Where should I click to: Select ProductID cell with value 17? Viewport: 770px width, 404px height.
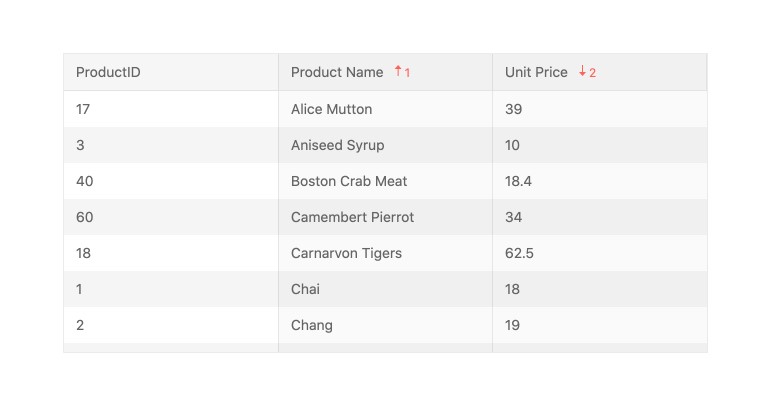point(83,109)
